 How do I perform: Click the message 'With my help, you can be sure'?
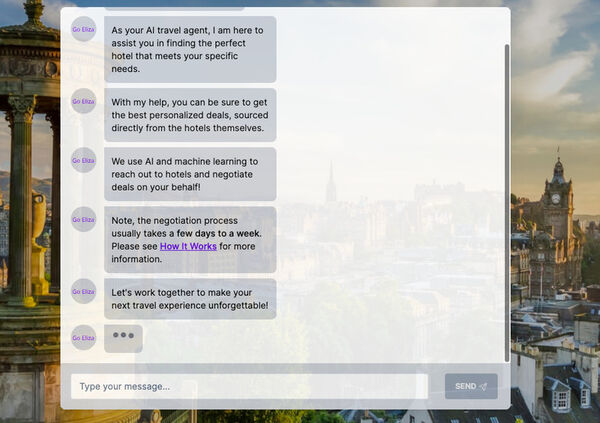tap(190, 115)
